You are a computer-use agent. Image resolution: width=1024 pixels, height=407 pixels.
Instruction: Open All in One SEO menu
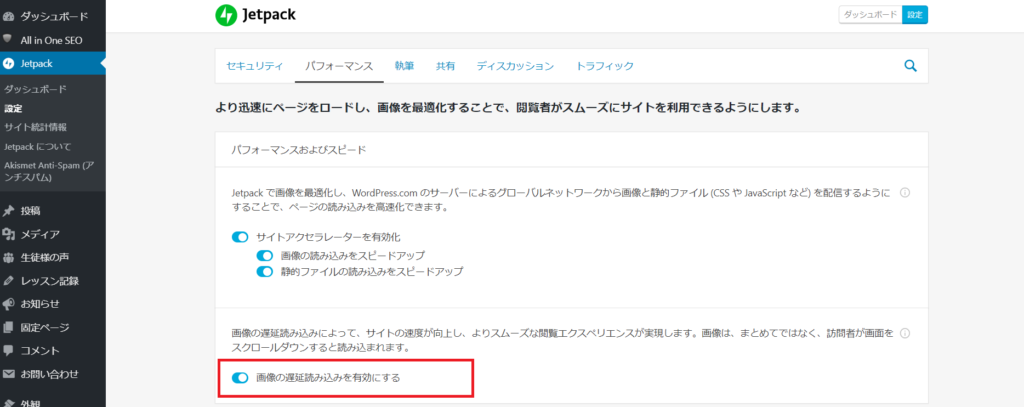[x=54, y=40]
